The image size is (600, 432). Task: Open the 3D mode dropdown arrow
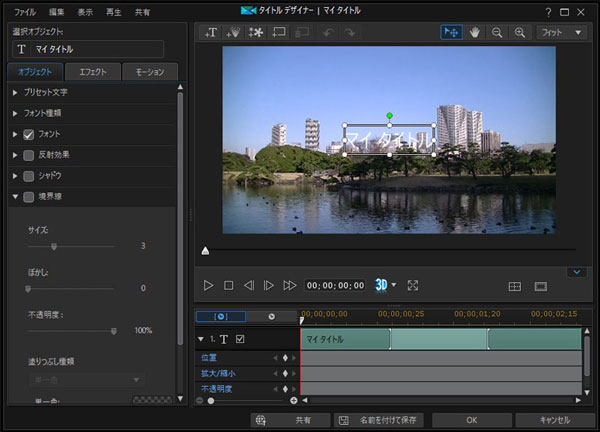coord(394,285)
